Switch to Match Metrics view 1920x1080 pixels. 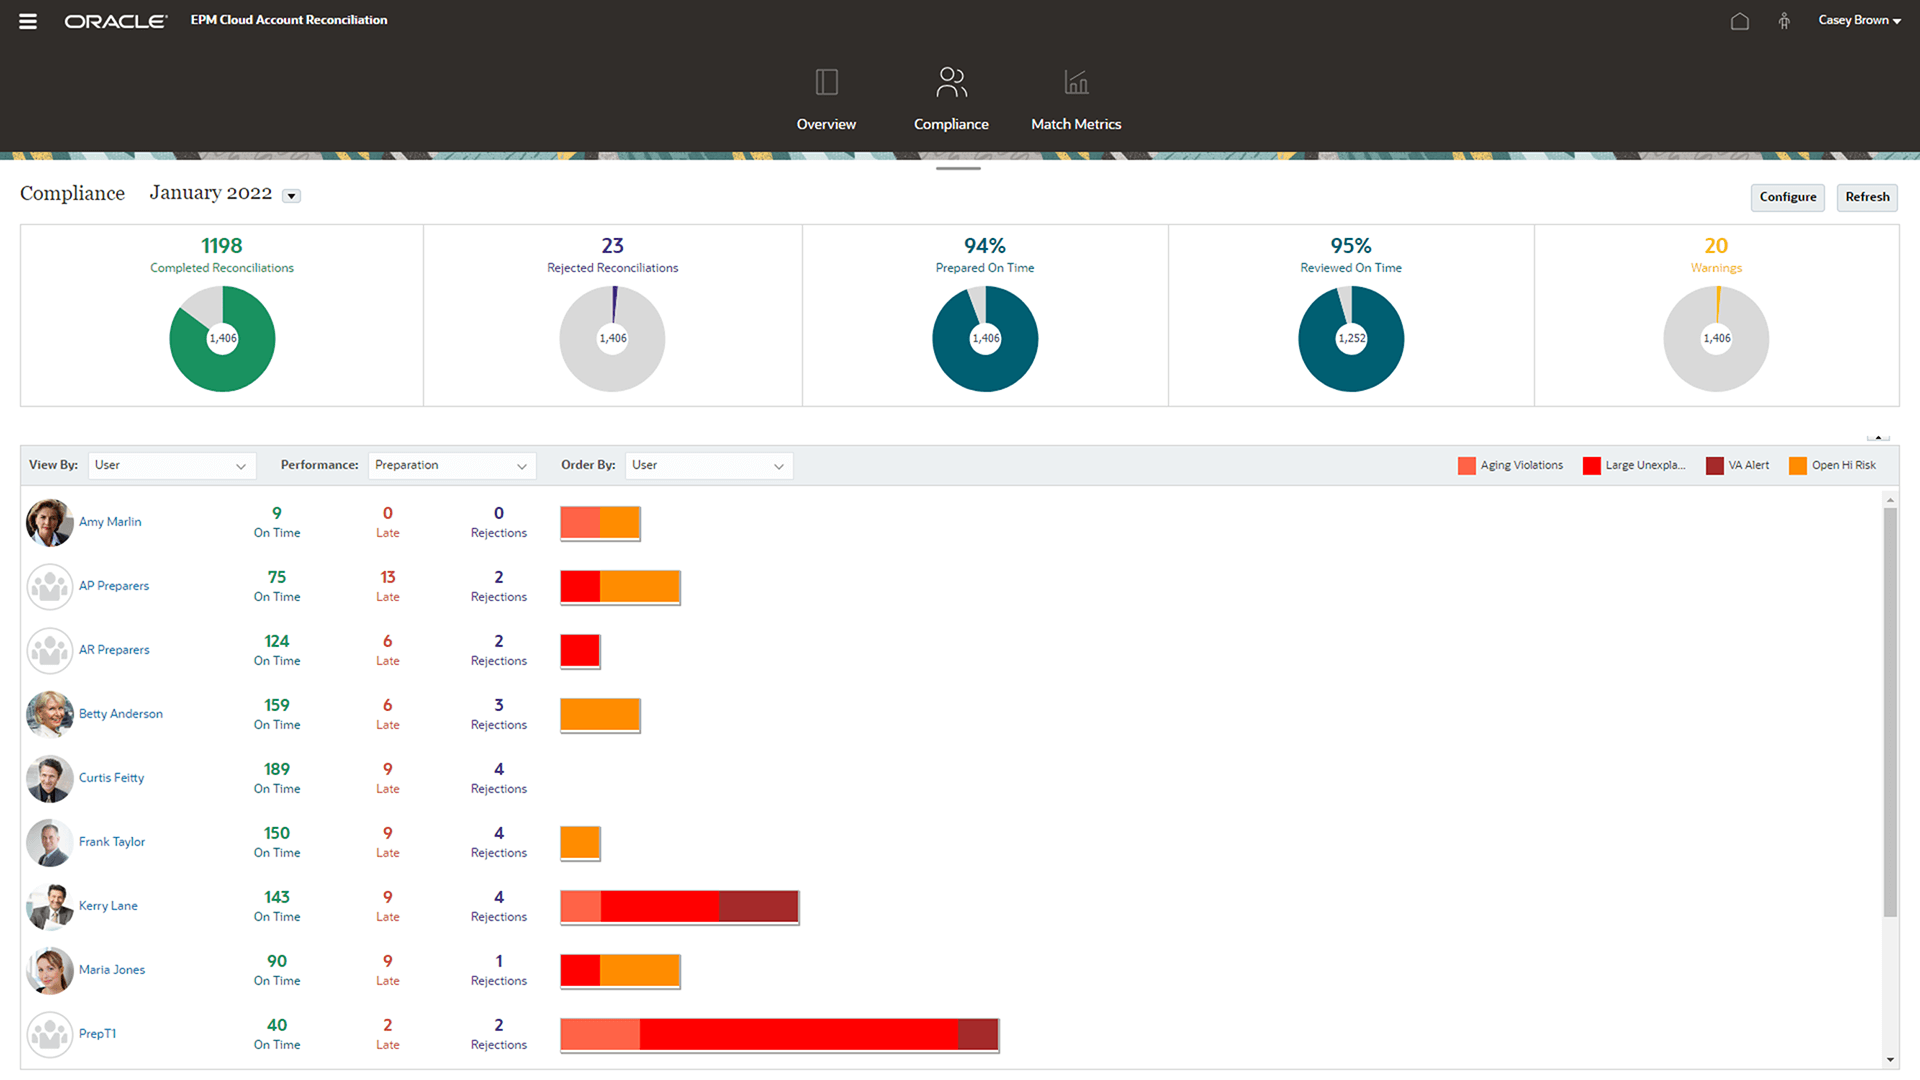tap(1075, 95)
